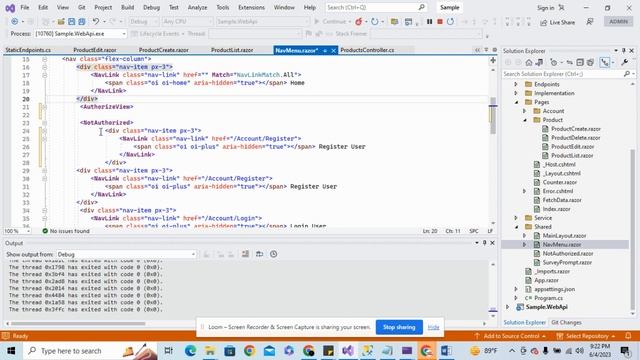Click Collapse All icon in Solution Explorer
This screenshot has height=360, width=640.
click(580, 62)
